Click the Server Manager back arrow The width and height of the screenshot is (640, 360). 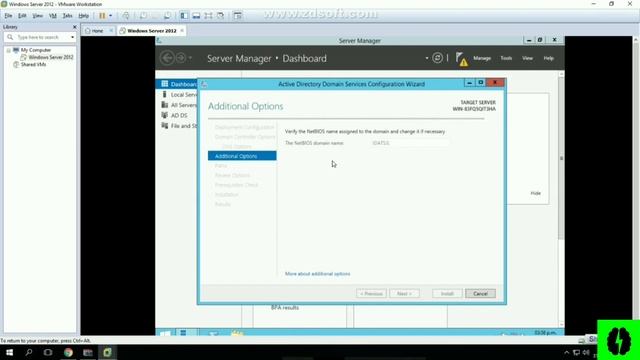[x=167, y=58]
